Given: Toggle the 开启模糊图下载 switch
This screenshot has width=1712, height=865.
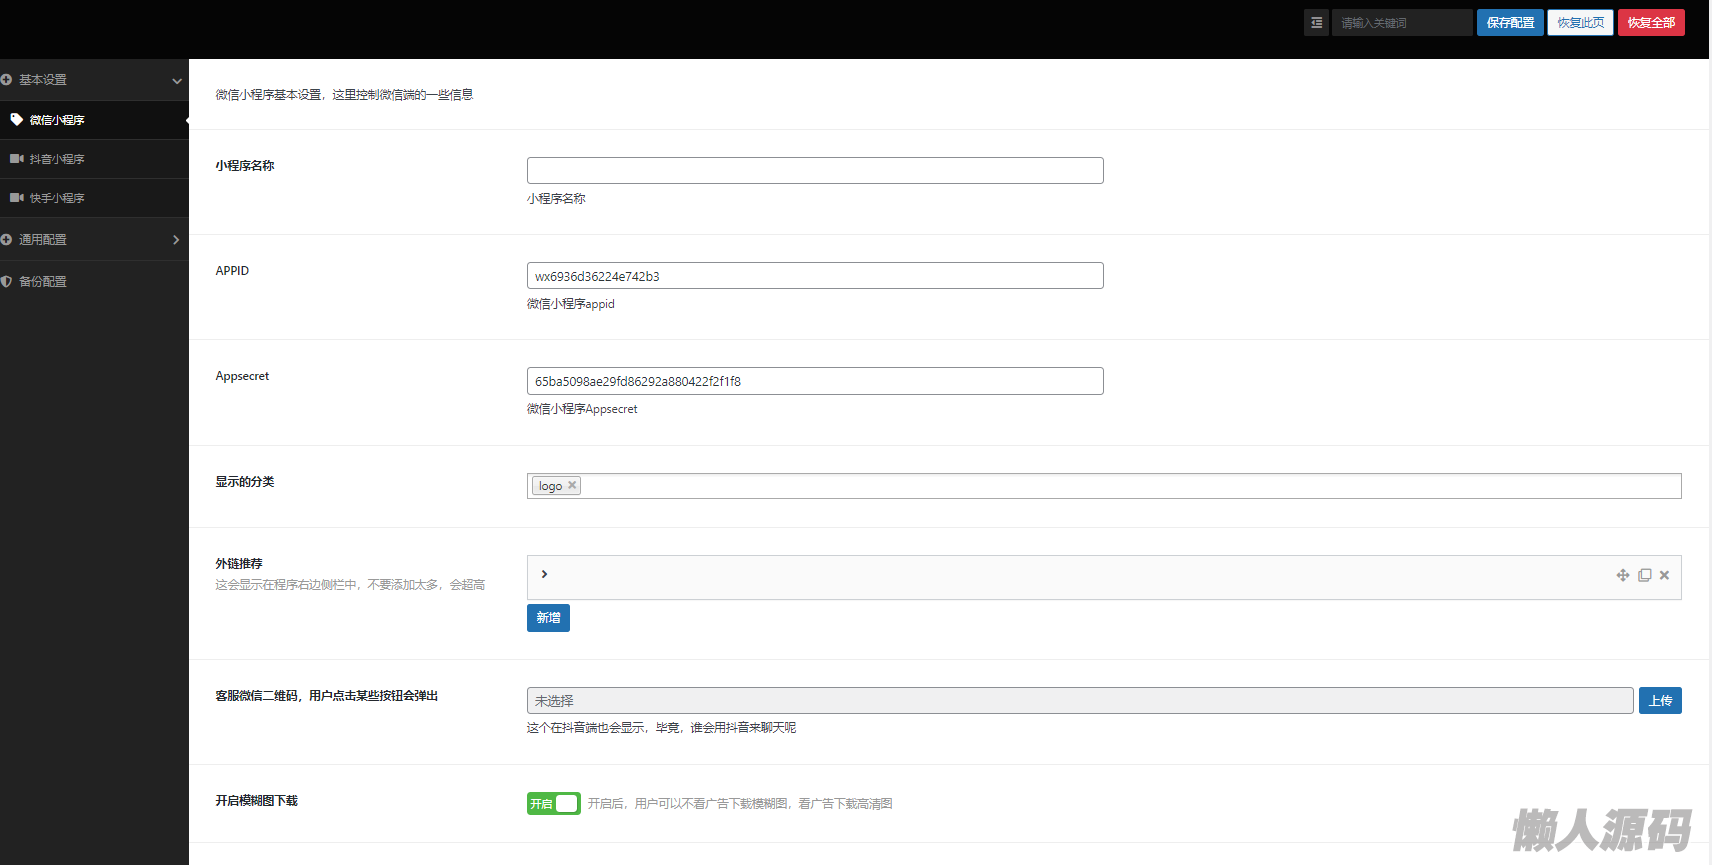Looking at the screenshot, I should click(554, 803).
